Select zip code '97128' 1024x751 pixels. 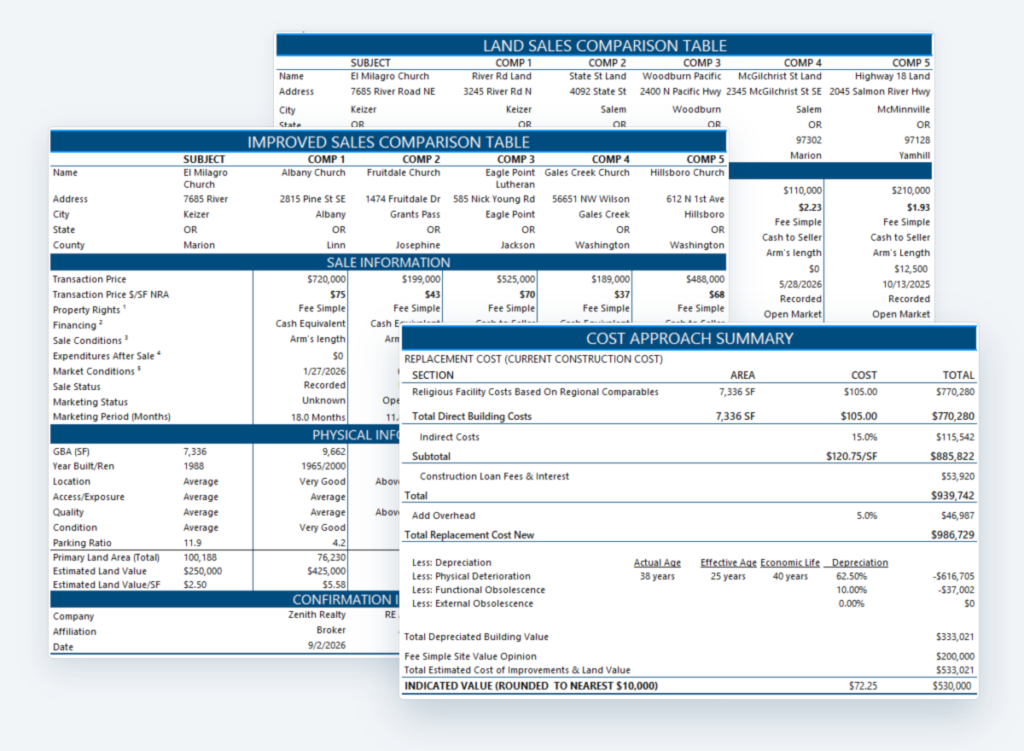pos(917,140)
